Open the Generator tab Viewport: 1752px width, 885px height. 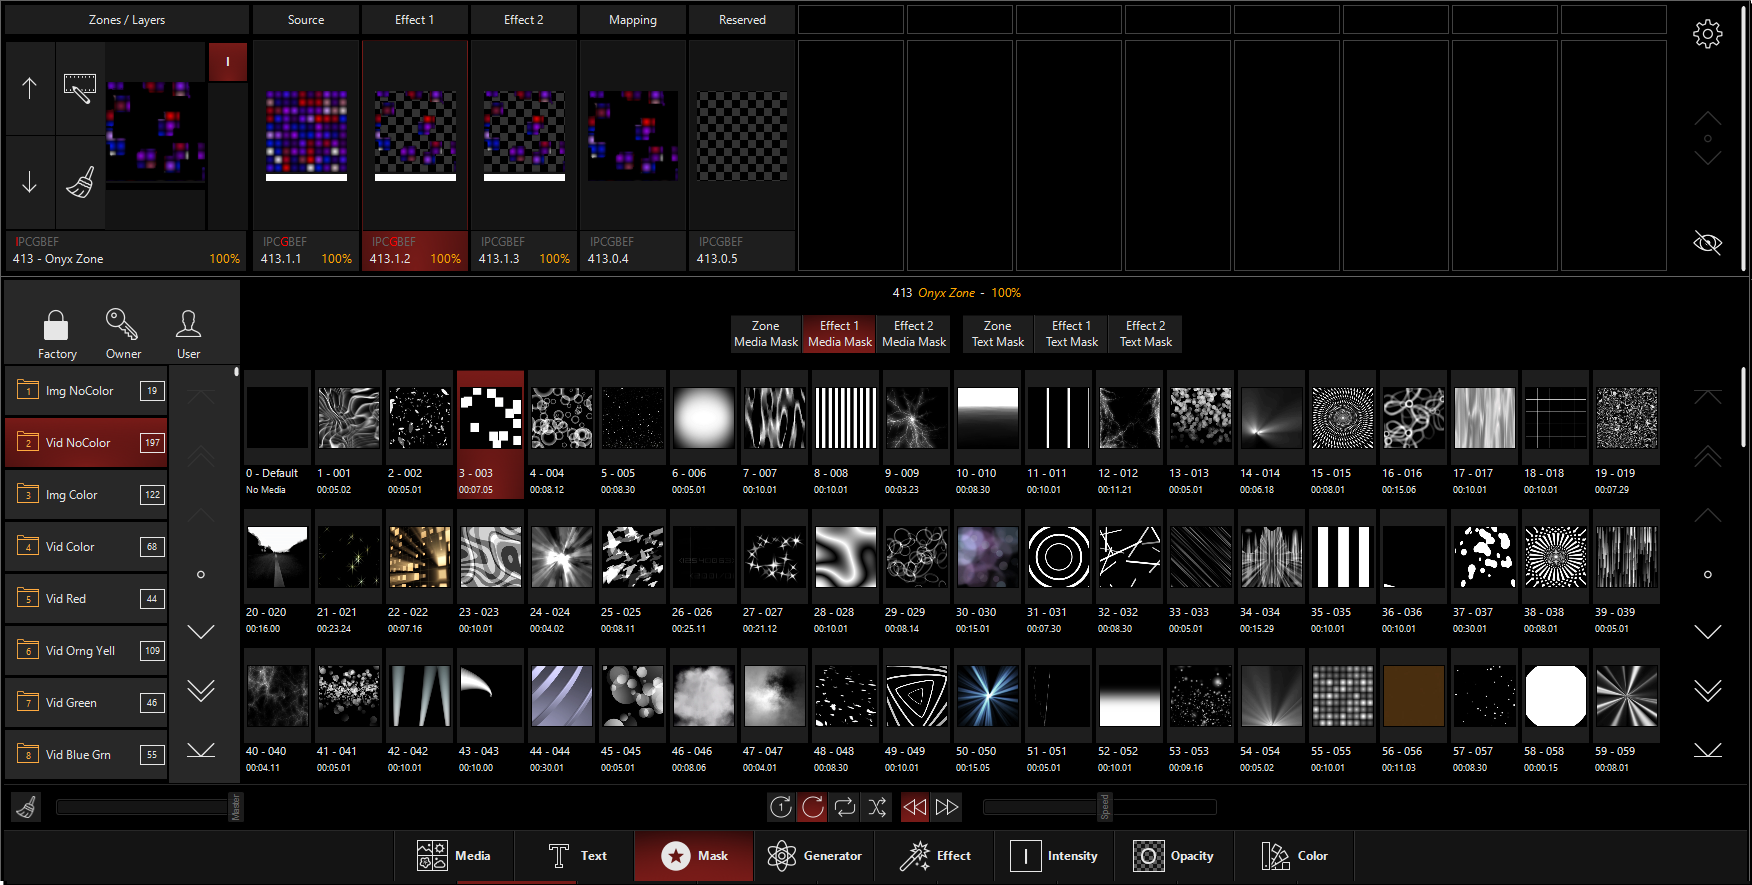[814, 856]
